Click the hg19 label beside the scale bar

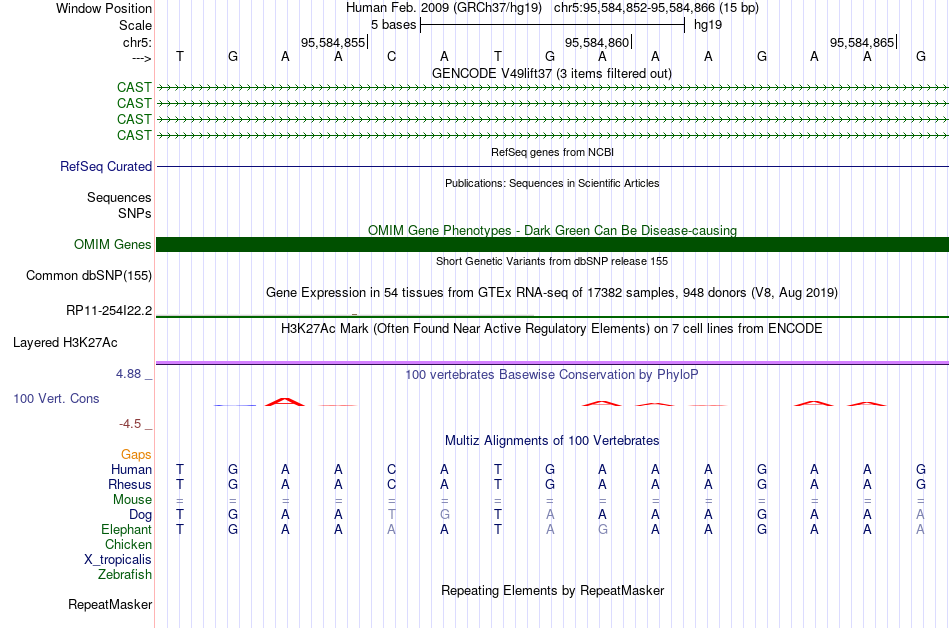pos(708,25)
